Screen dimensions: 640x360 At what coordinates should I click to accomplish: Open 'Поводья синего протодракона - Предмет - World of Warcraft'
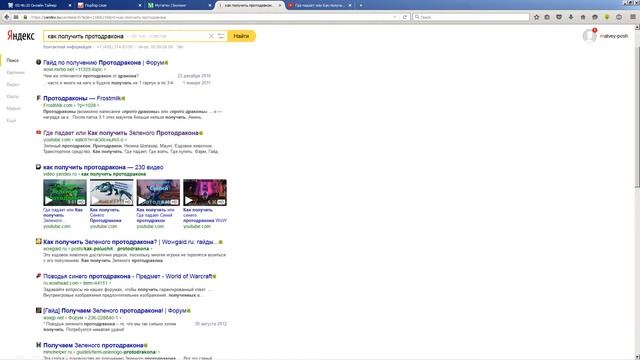click(128, 276)
